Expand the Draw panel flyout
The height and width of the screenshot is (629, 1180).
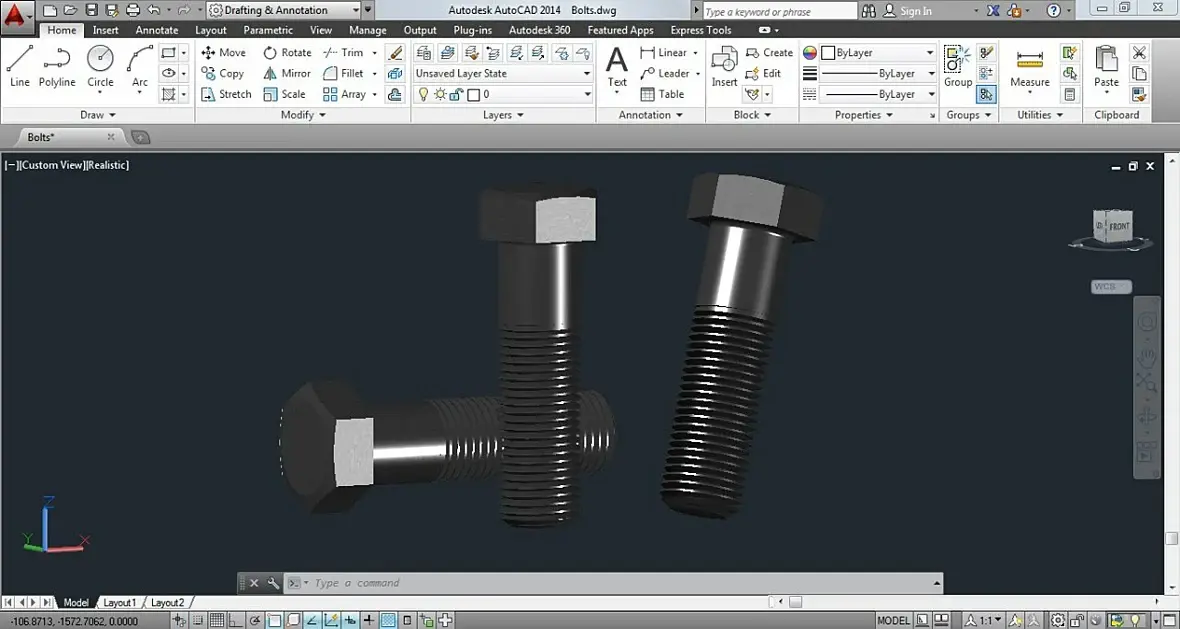click(98, 115)
